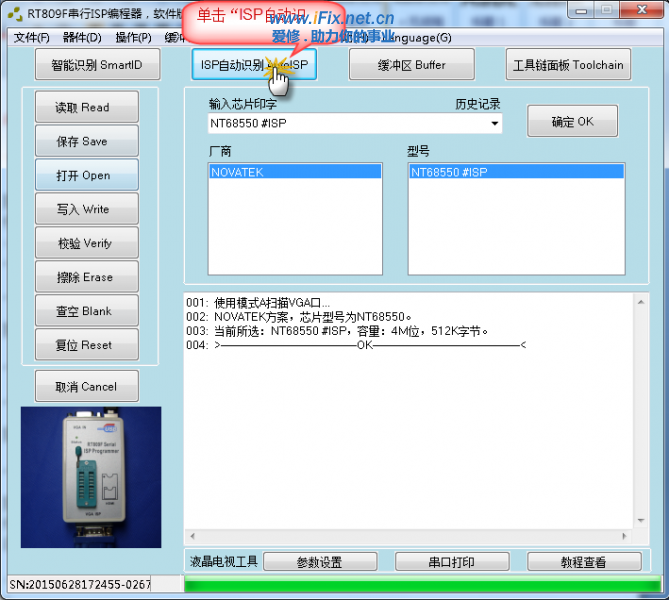Viewport: 669px width, 600px height.
Task: Click the 读取 Read button
Action: tap(86, 108)
